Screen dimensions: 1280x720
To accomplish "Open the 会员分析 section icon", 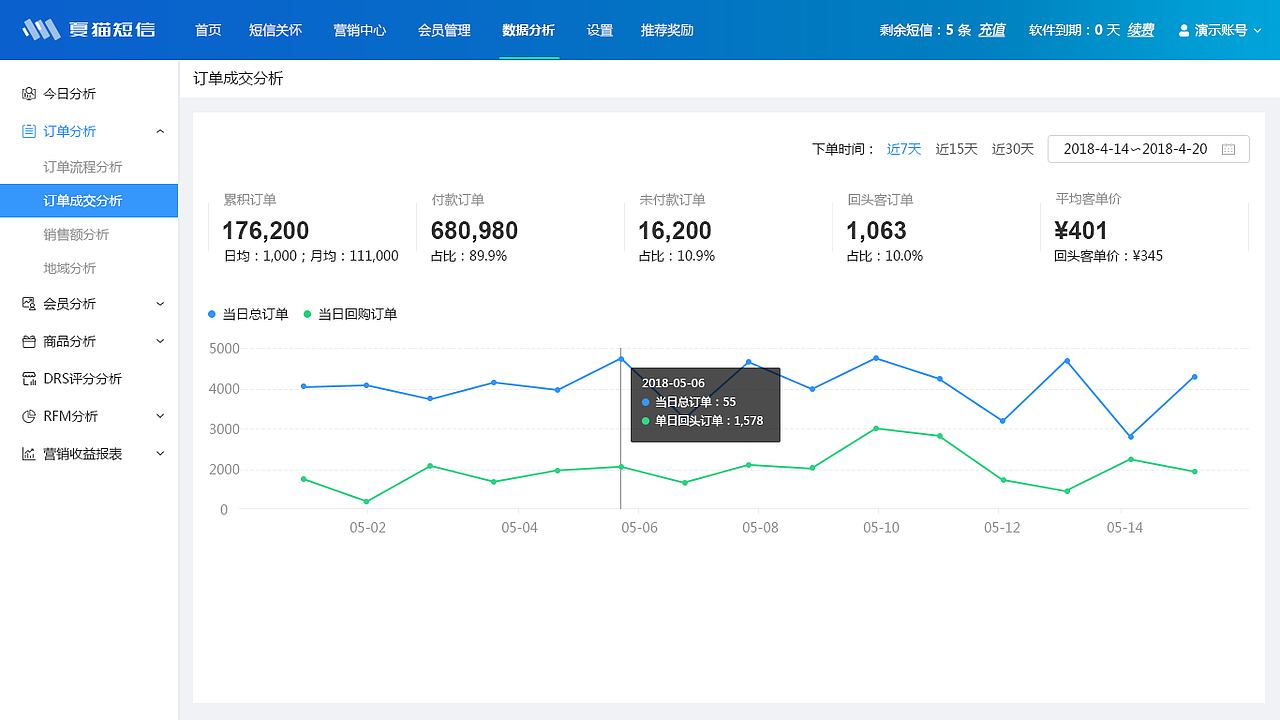I will (x=31, y=303).
